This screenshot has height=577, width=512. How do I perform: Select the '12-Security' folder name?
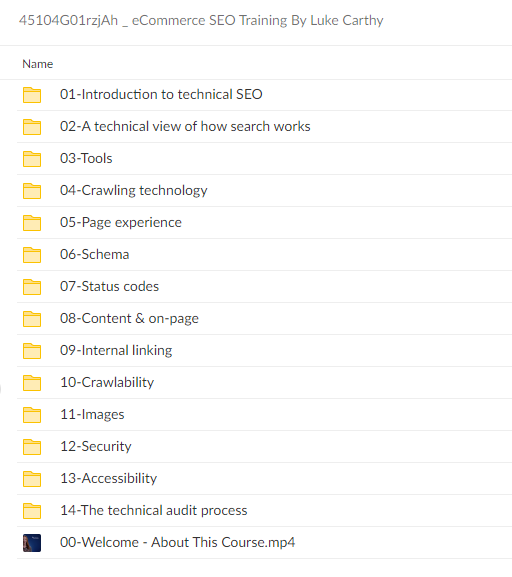pyautogui.click(x=96, y=447)
